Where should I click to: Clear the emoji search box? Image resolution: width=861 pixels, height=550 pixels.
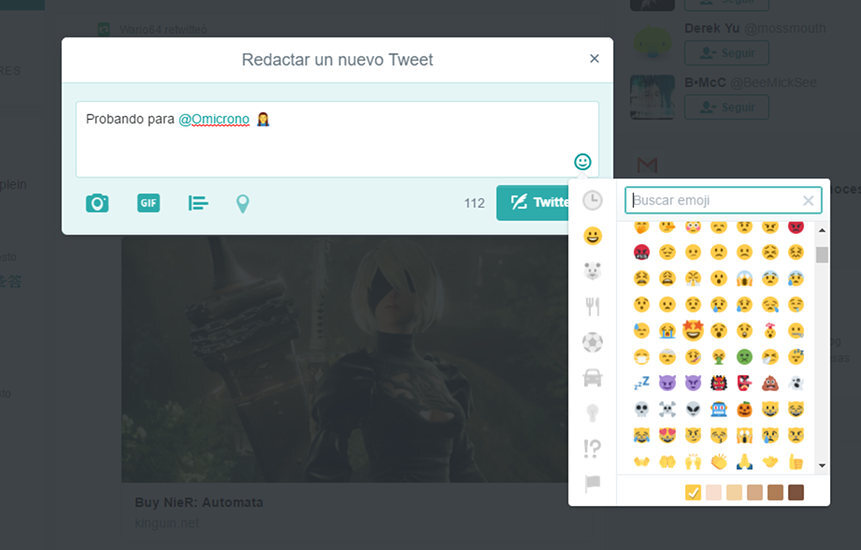coord(808,201)
